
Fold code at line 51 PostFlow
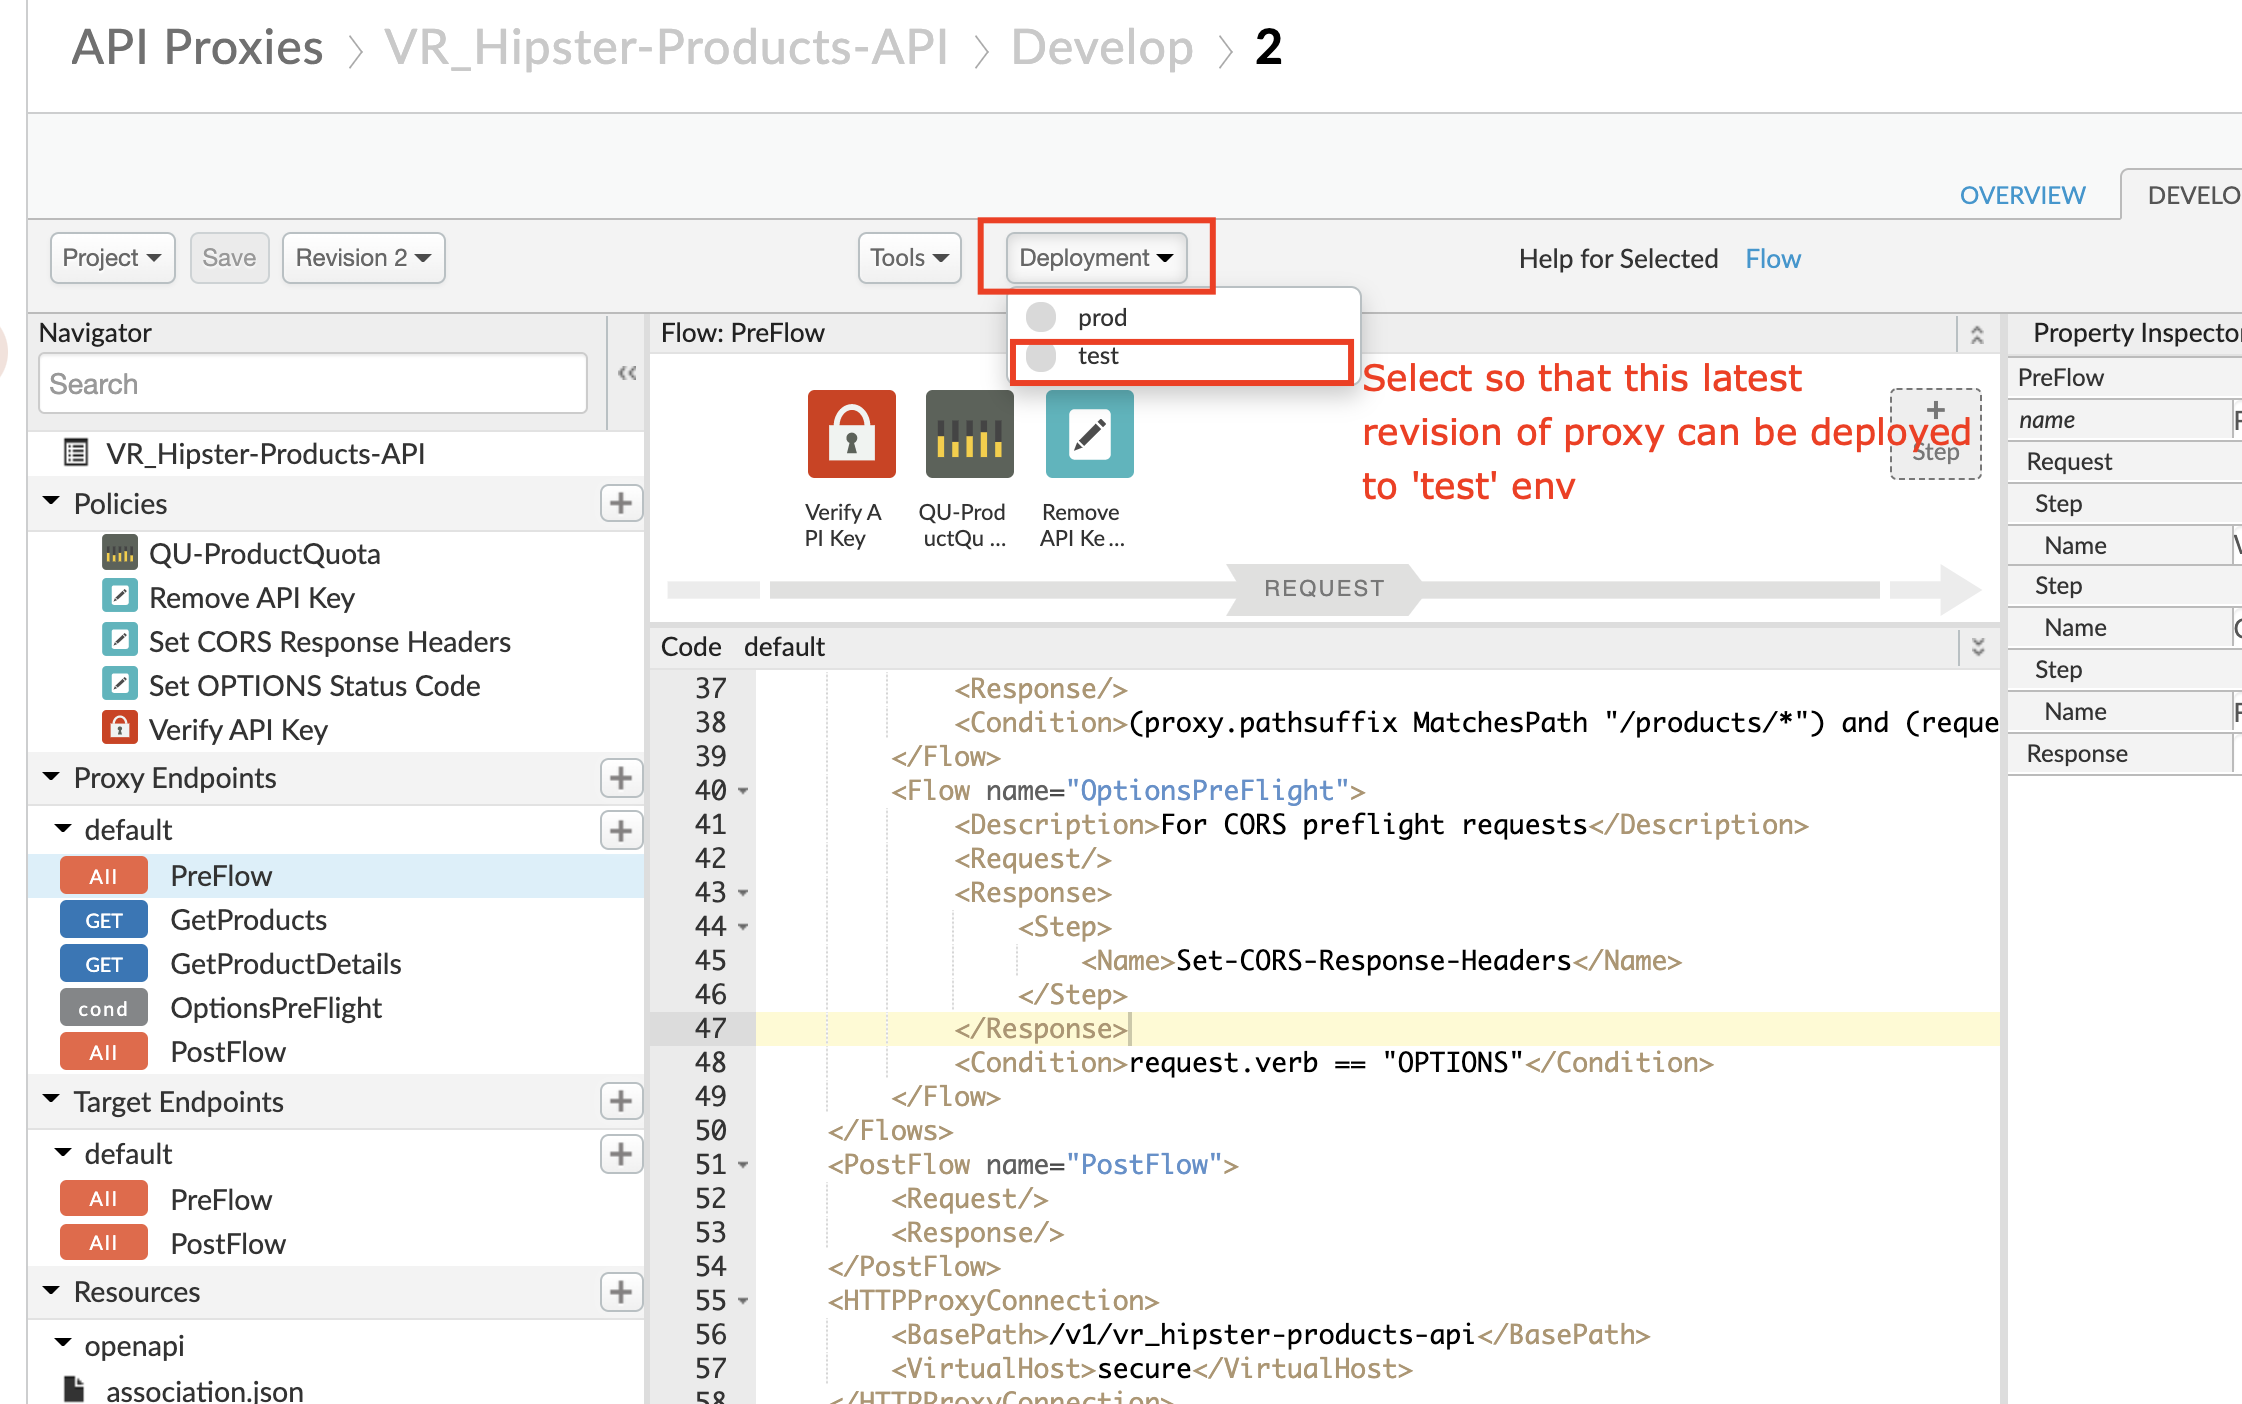743,1165
